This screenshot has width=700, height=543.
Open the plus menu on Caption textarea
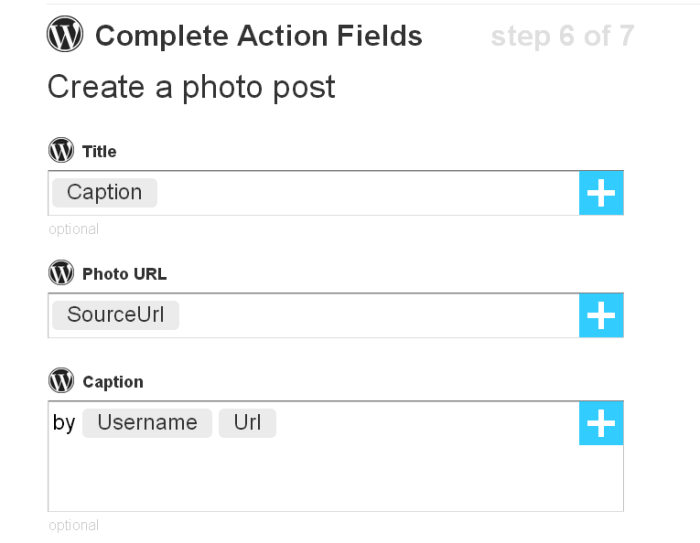point(601,423)
